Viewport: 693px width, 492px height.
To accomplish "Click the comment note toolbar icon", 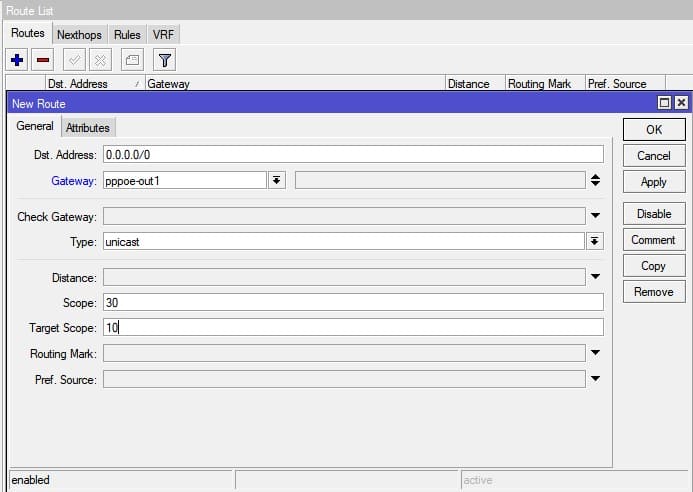I will click(x=132, y=60).
